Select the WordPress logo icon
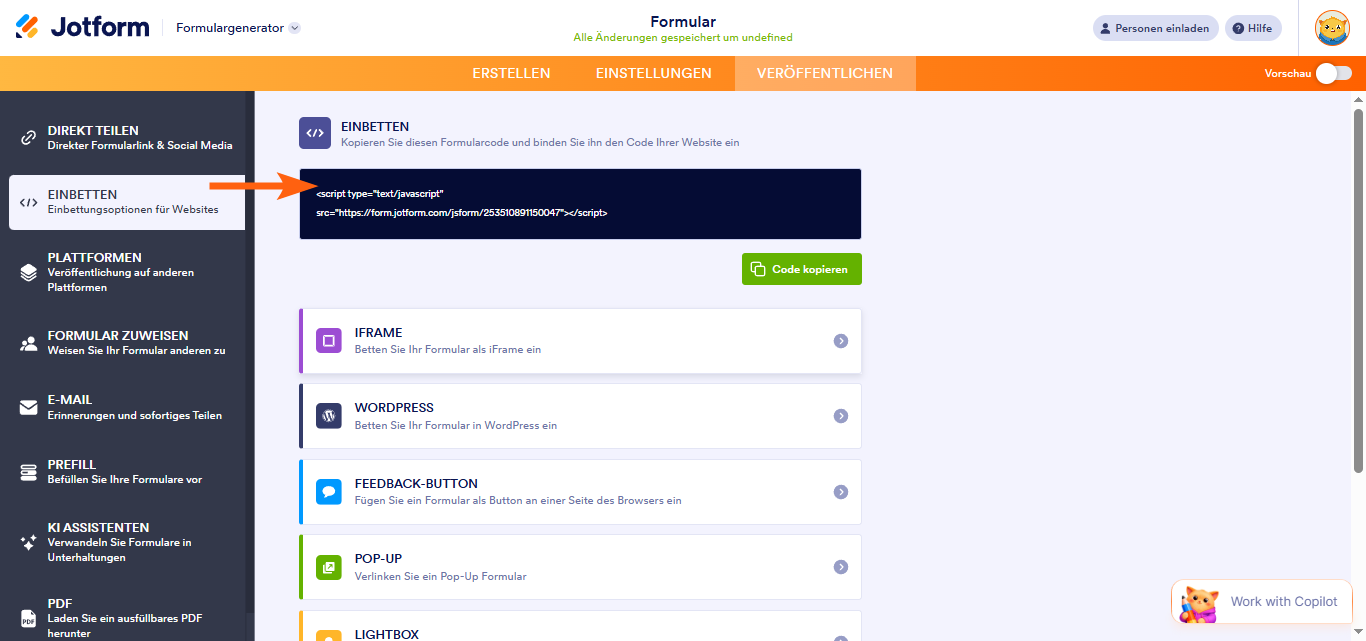The width and height of the screenshot is (1366, 641). 329,415
